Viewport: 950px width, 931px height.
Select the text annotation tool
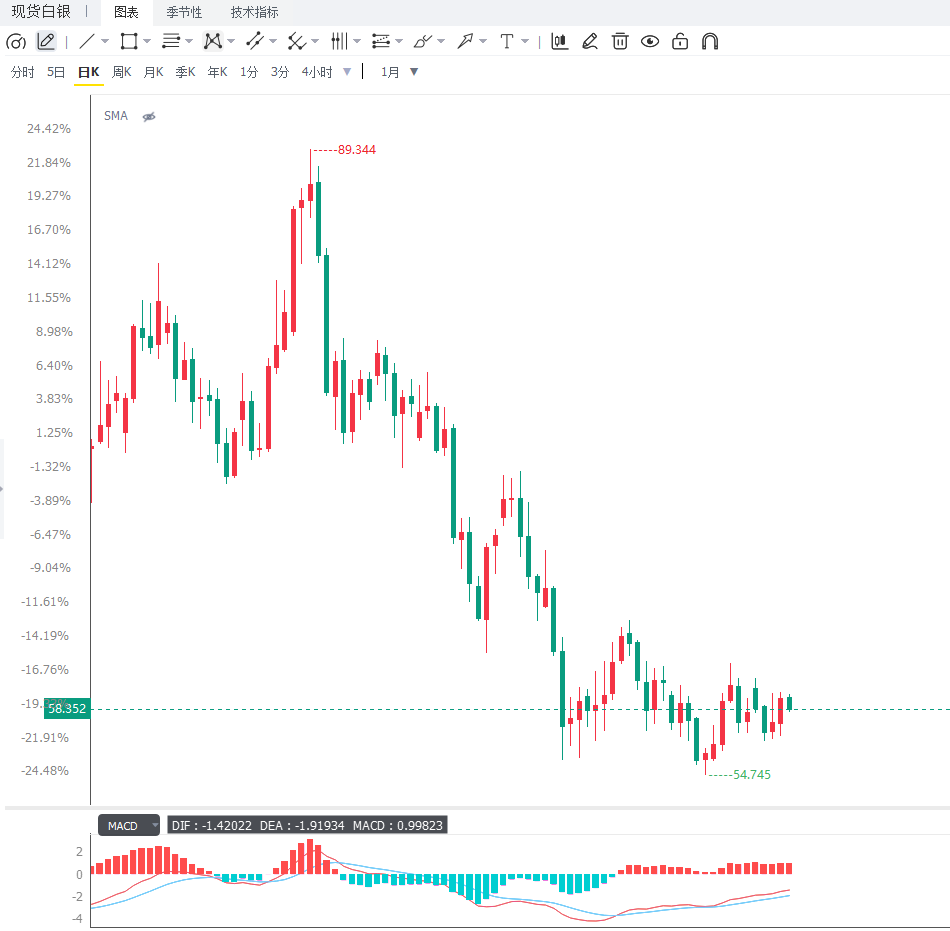point(507,41)
